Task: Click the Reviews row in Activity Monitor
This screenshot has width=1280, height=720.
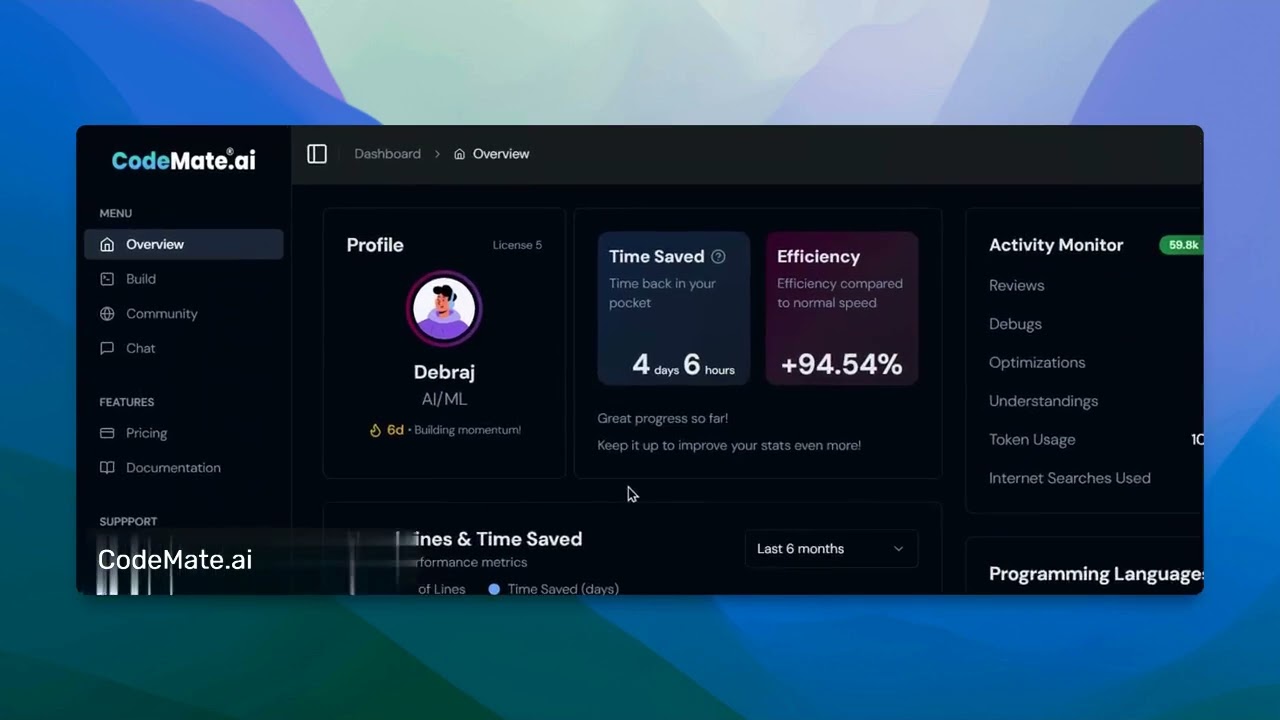Action: click(1095, 286)
